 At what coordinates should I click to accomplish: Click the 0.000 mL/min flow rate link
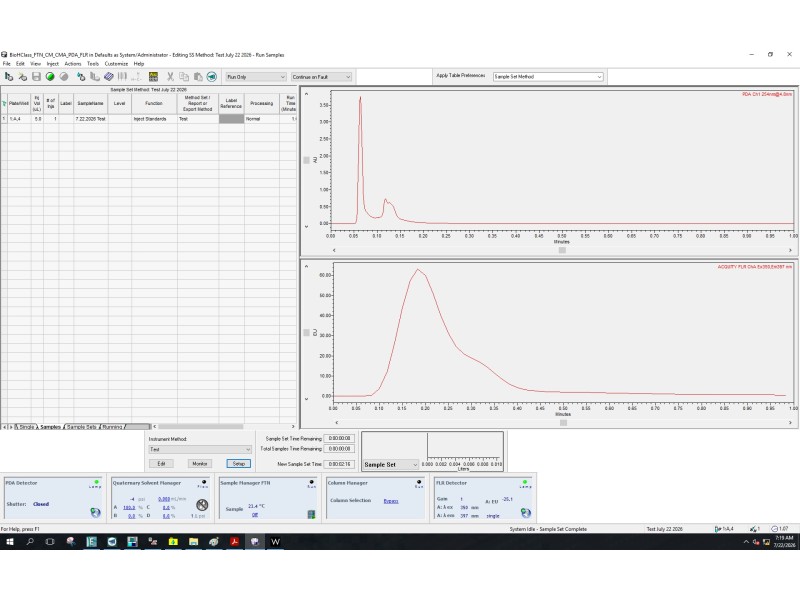164,499
